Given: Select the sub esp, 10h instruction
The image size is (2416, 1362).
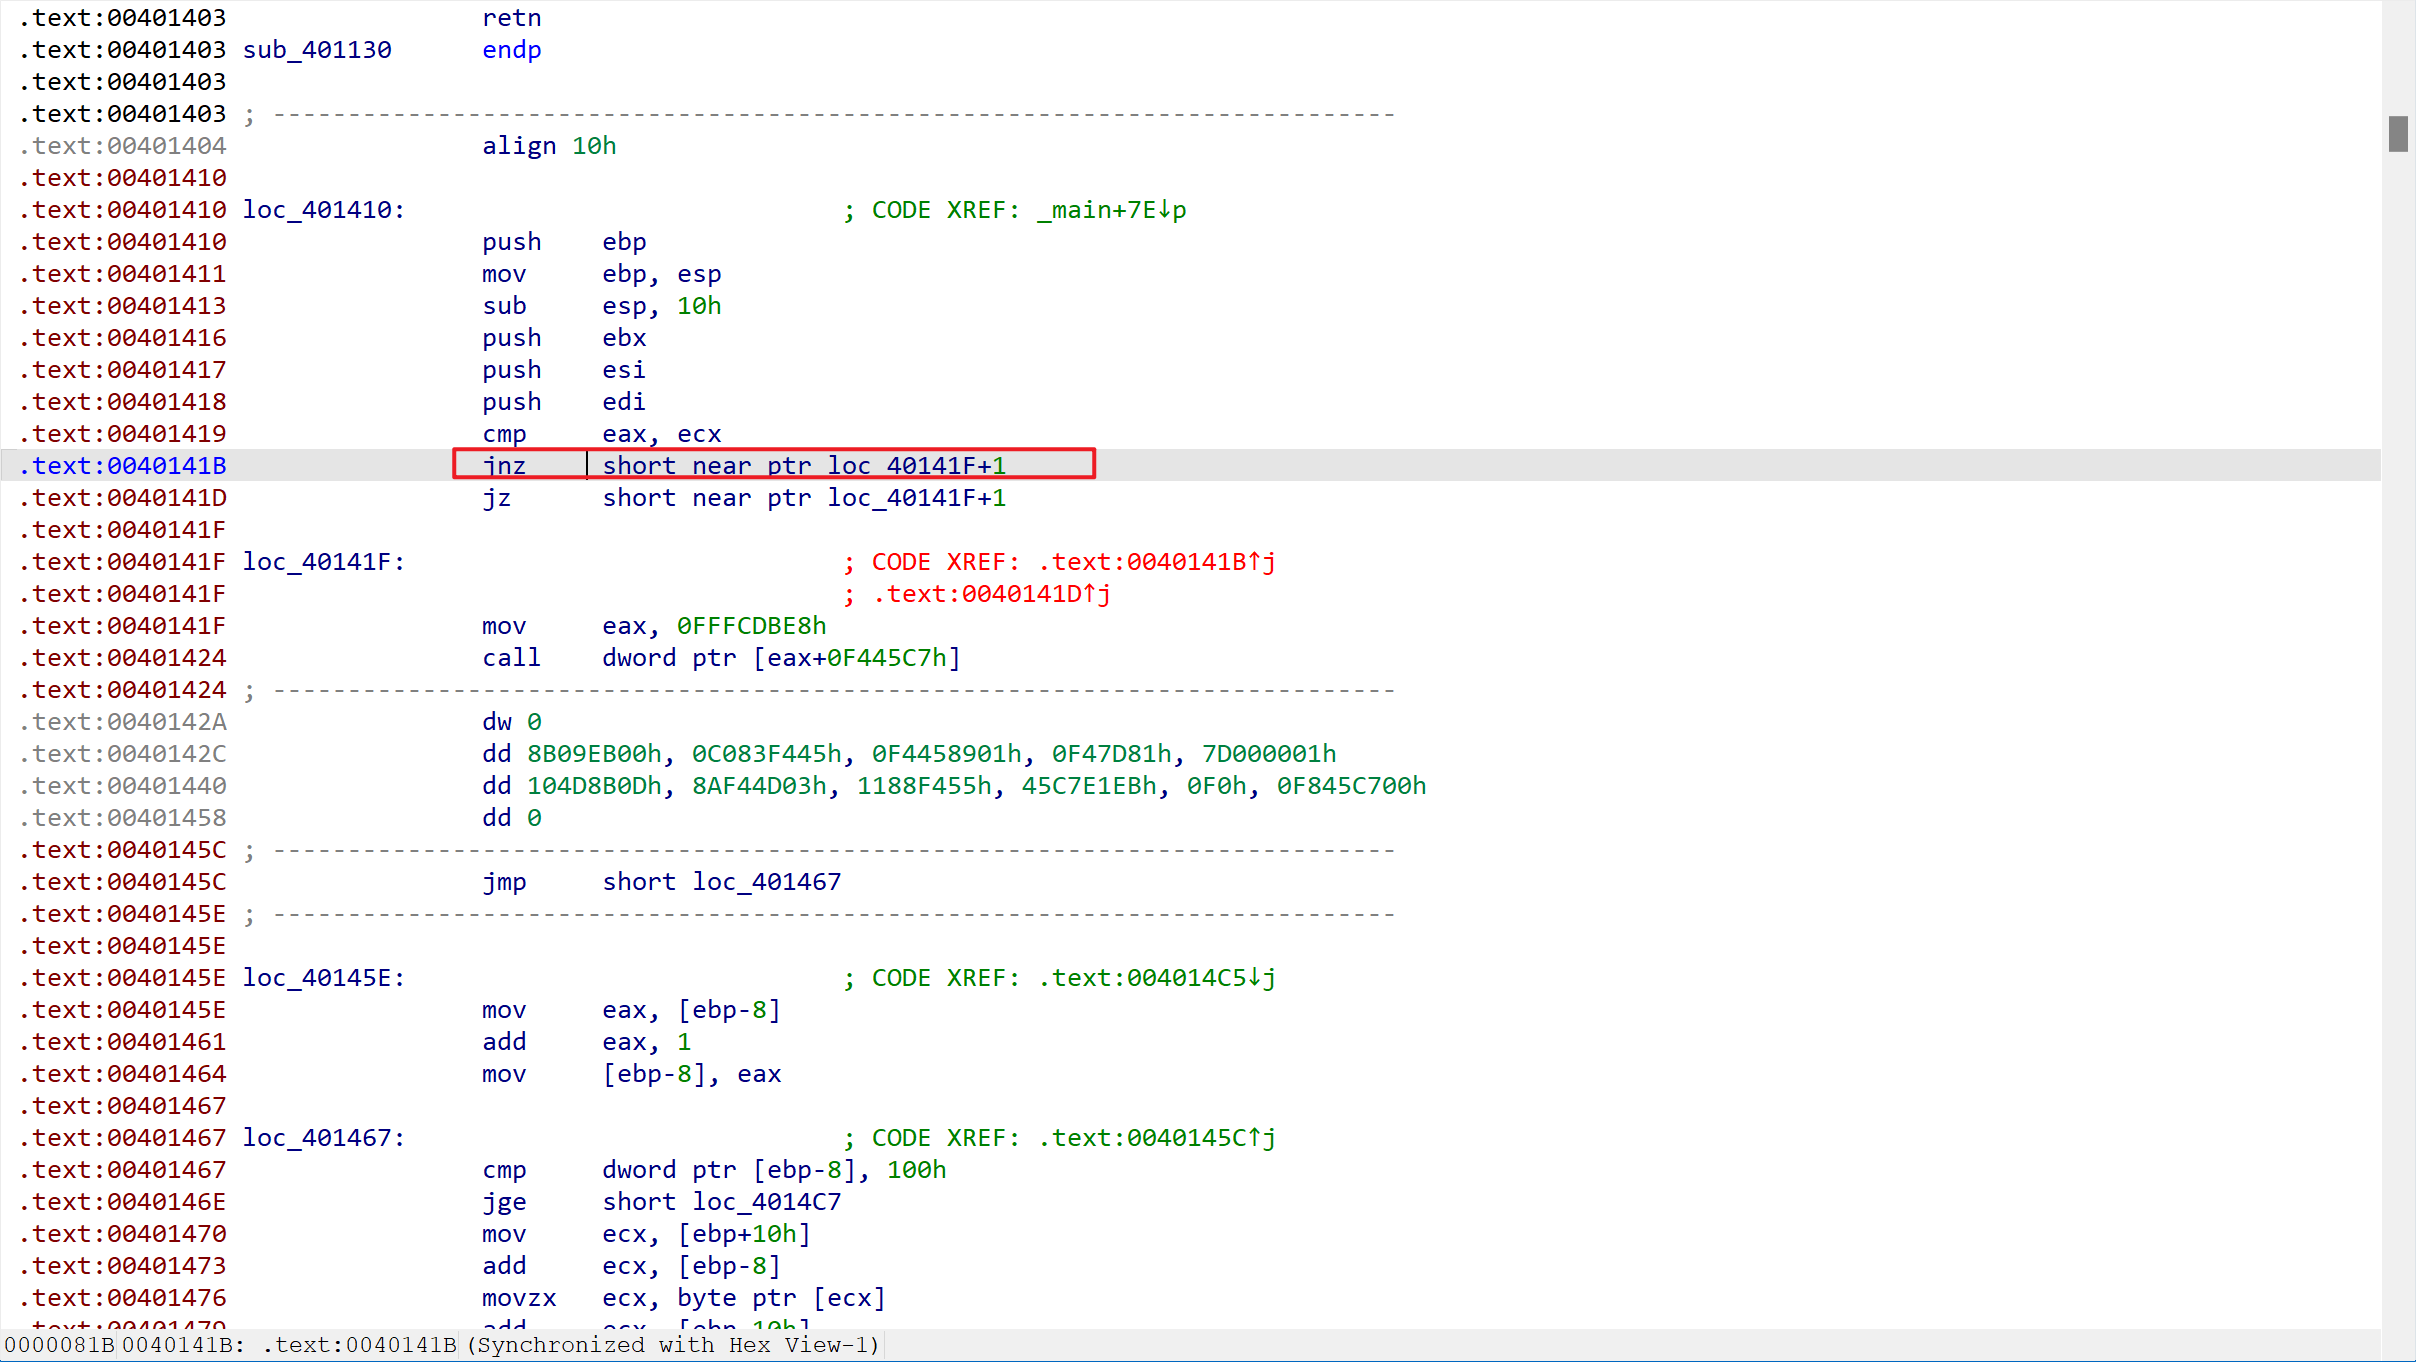Looking at the screenshot, I should coord(601,306).
